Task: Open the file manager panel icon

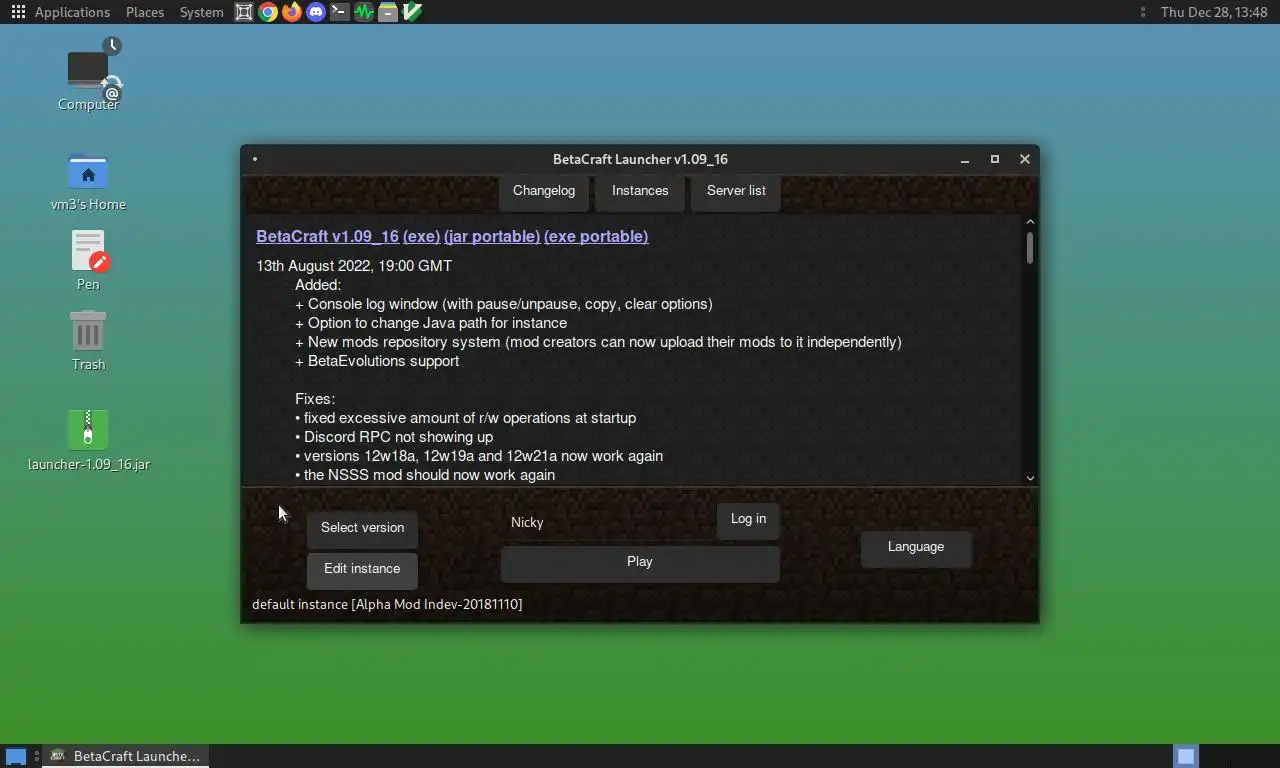Action: 388,12
